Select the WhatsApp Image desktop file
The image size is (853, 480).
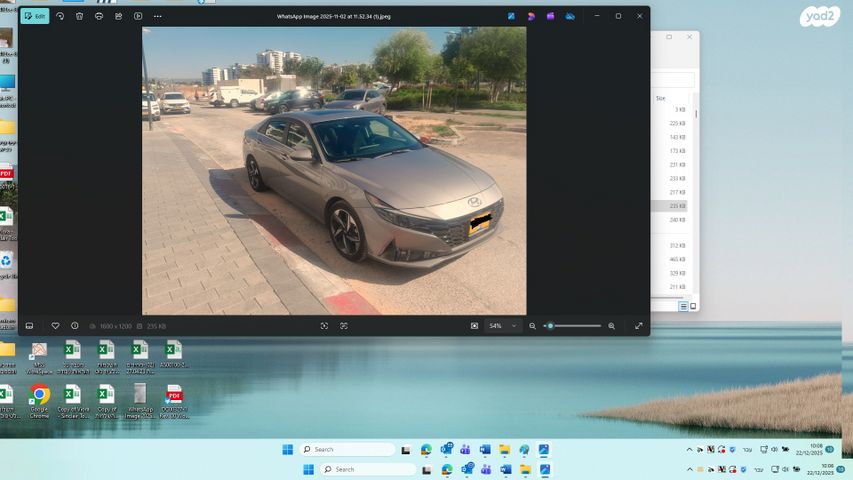click(140, 401)
